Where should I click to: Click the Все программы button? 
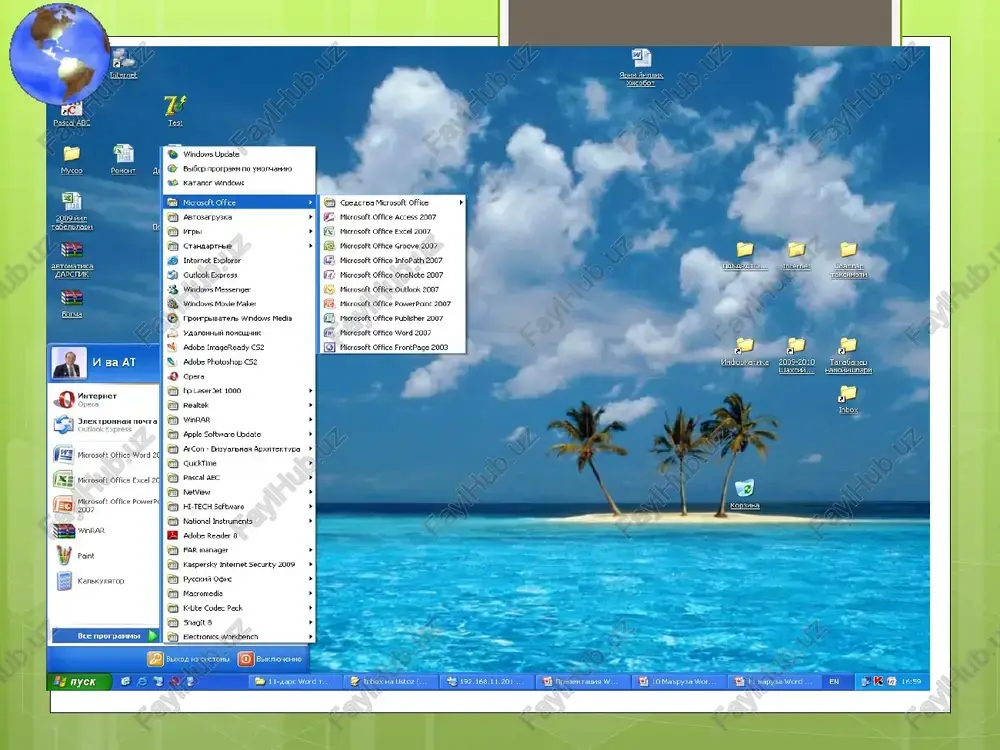point(105,636)
